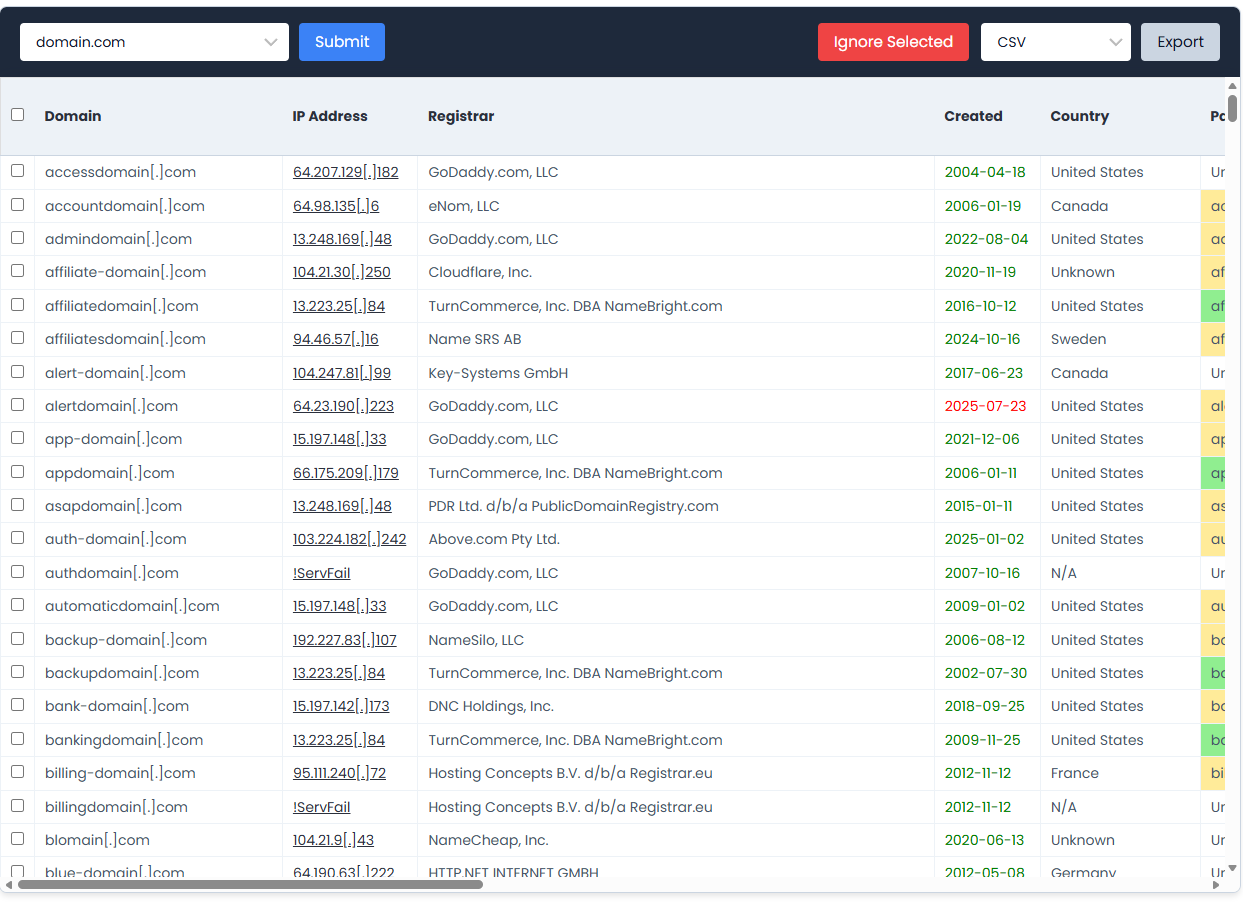Sort the table by the Country column
Viewport: 1243px width, 903px height.
[1079, 115]
